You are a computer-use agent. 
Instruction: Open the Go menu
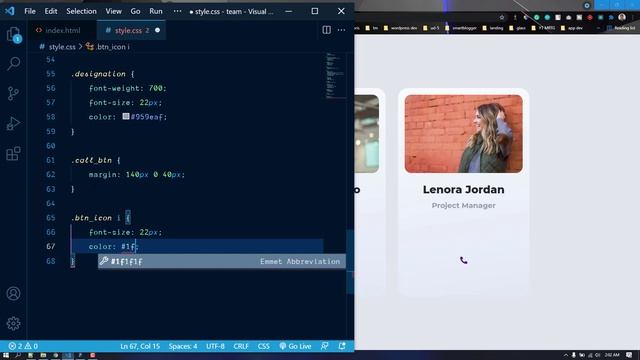point(135,11)
